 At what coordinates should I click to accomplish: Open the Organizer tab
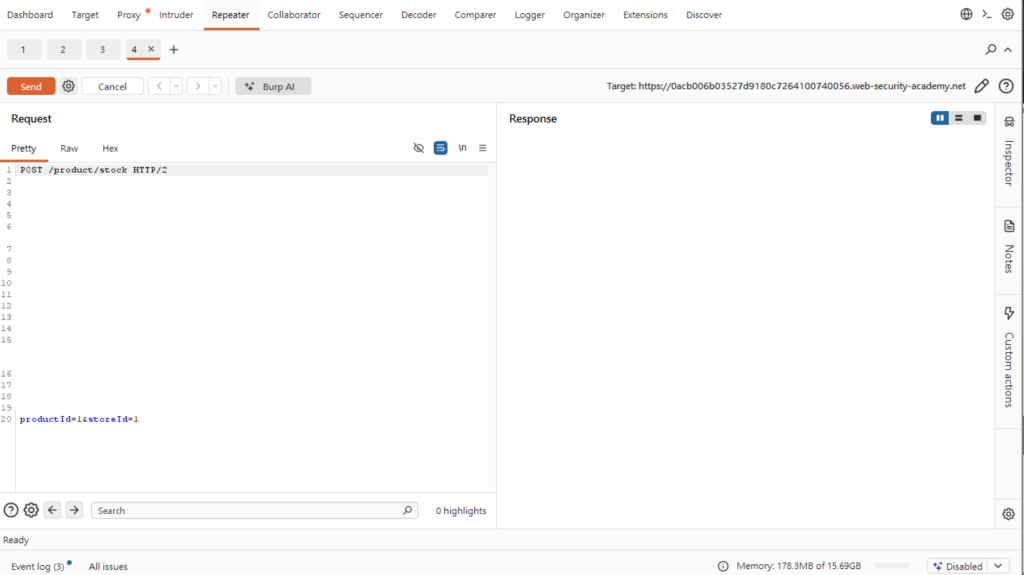pyautogui.click(x=584, y=14)
